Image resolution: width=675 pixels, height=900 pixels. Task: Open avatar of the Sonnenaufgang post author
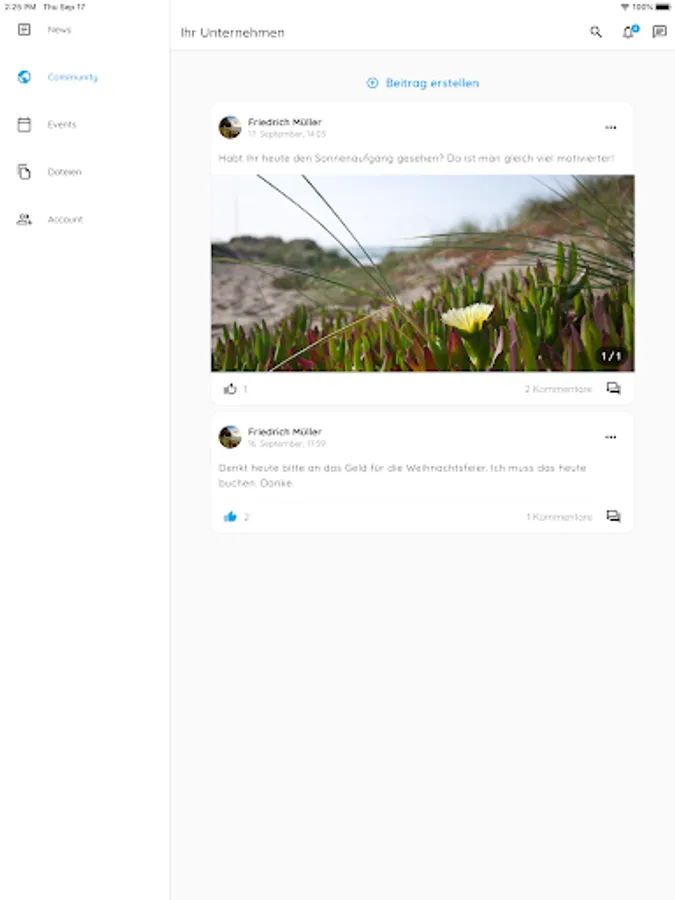[x=230, y=127]
